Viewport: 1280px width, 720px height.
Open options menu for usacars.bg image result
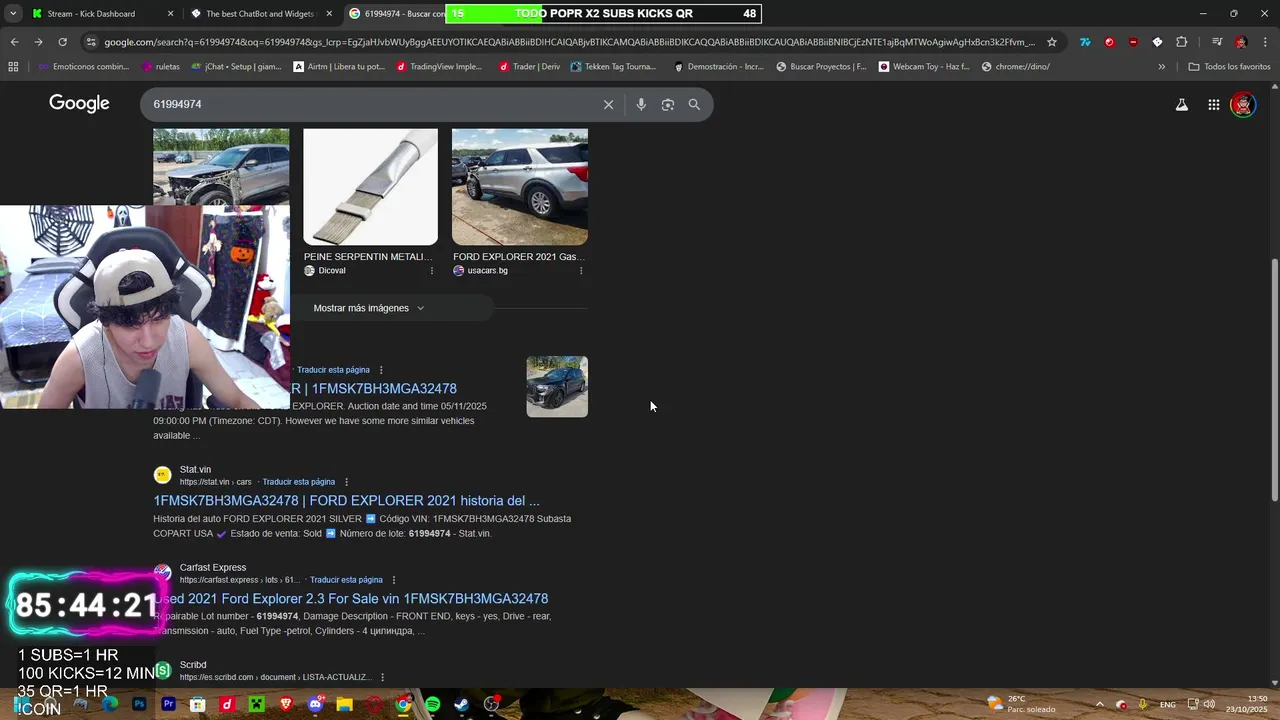(581, 271)
